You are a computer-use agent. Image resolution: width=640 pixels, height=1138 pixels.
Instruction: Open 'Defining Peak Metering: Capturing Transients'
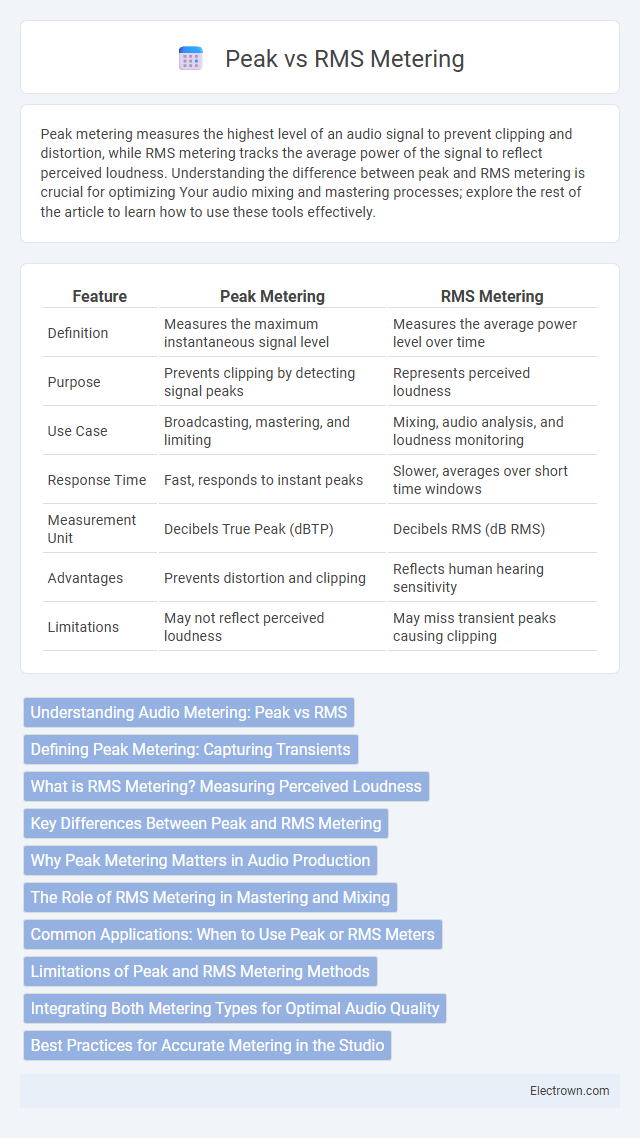191,750
